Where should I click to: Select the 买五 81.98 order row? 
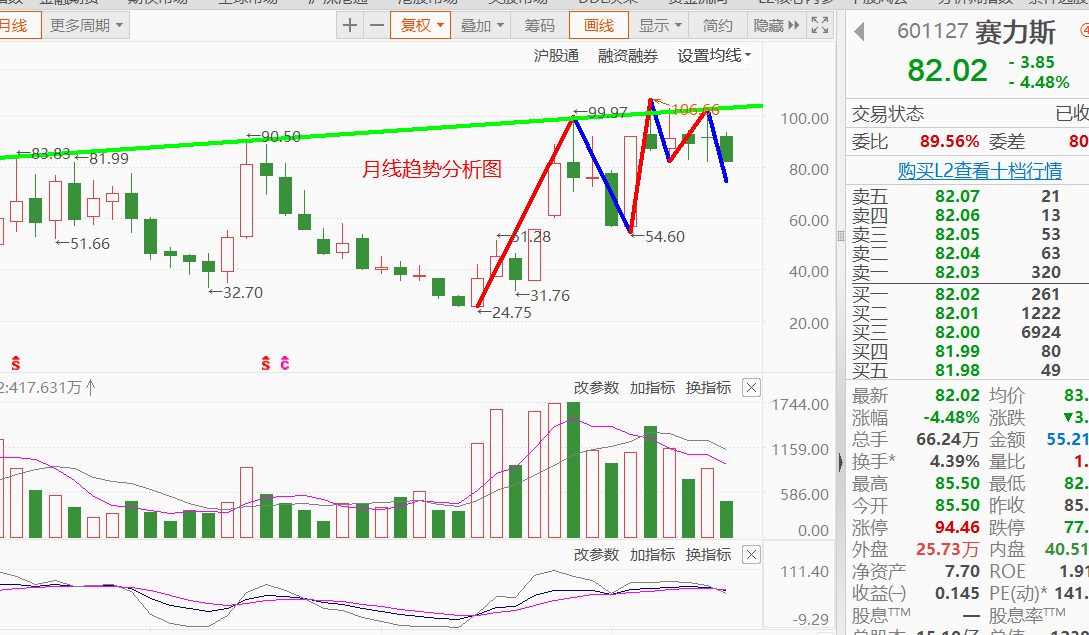tap(967, 370)
